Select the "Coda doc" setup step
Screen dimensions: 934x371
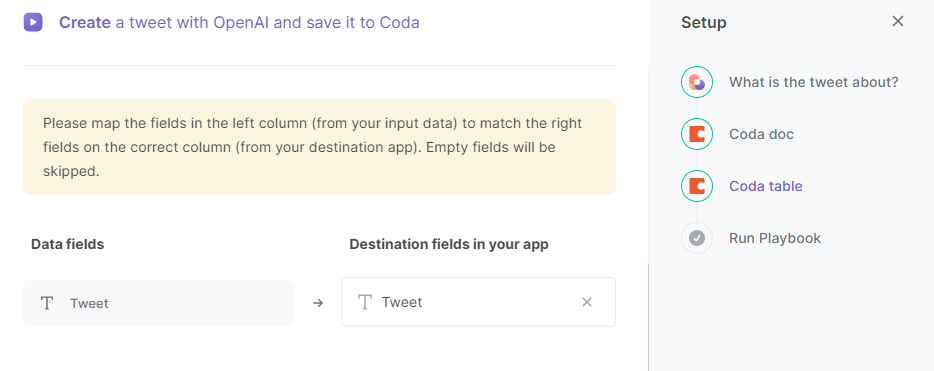(x=761, y=134)
